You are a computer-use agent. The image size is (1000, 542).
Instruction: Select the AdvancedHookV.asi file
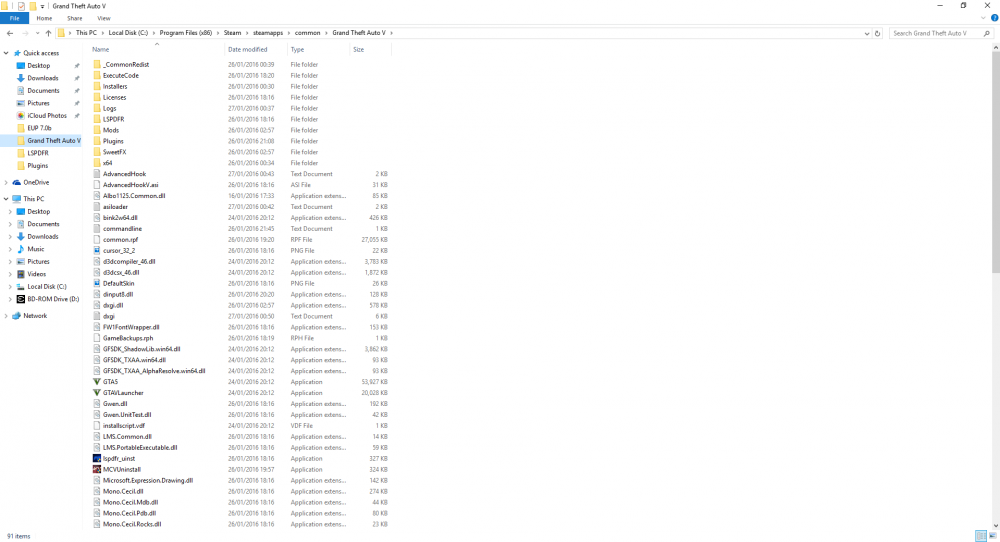(x=130, y=185)
